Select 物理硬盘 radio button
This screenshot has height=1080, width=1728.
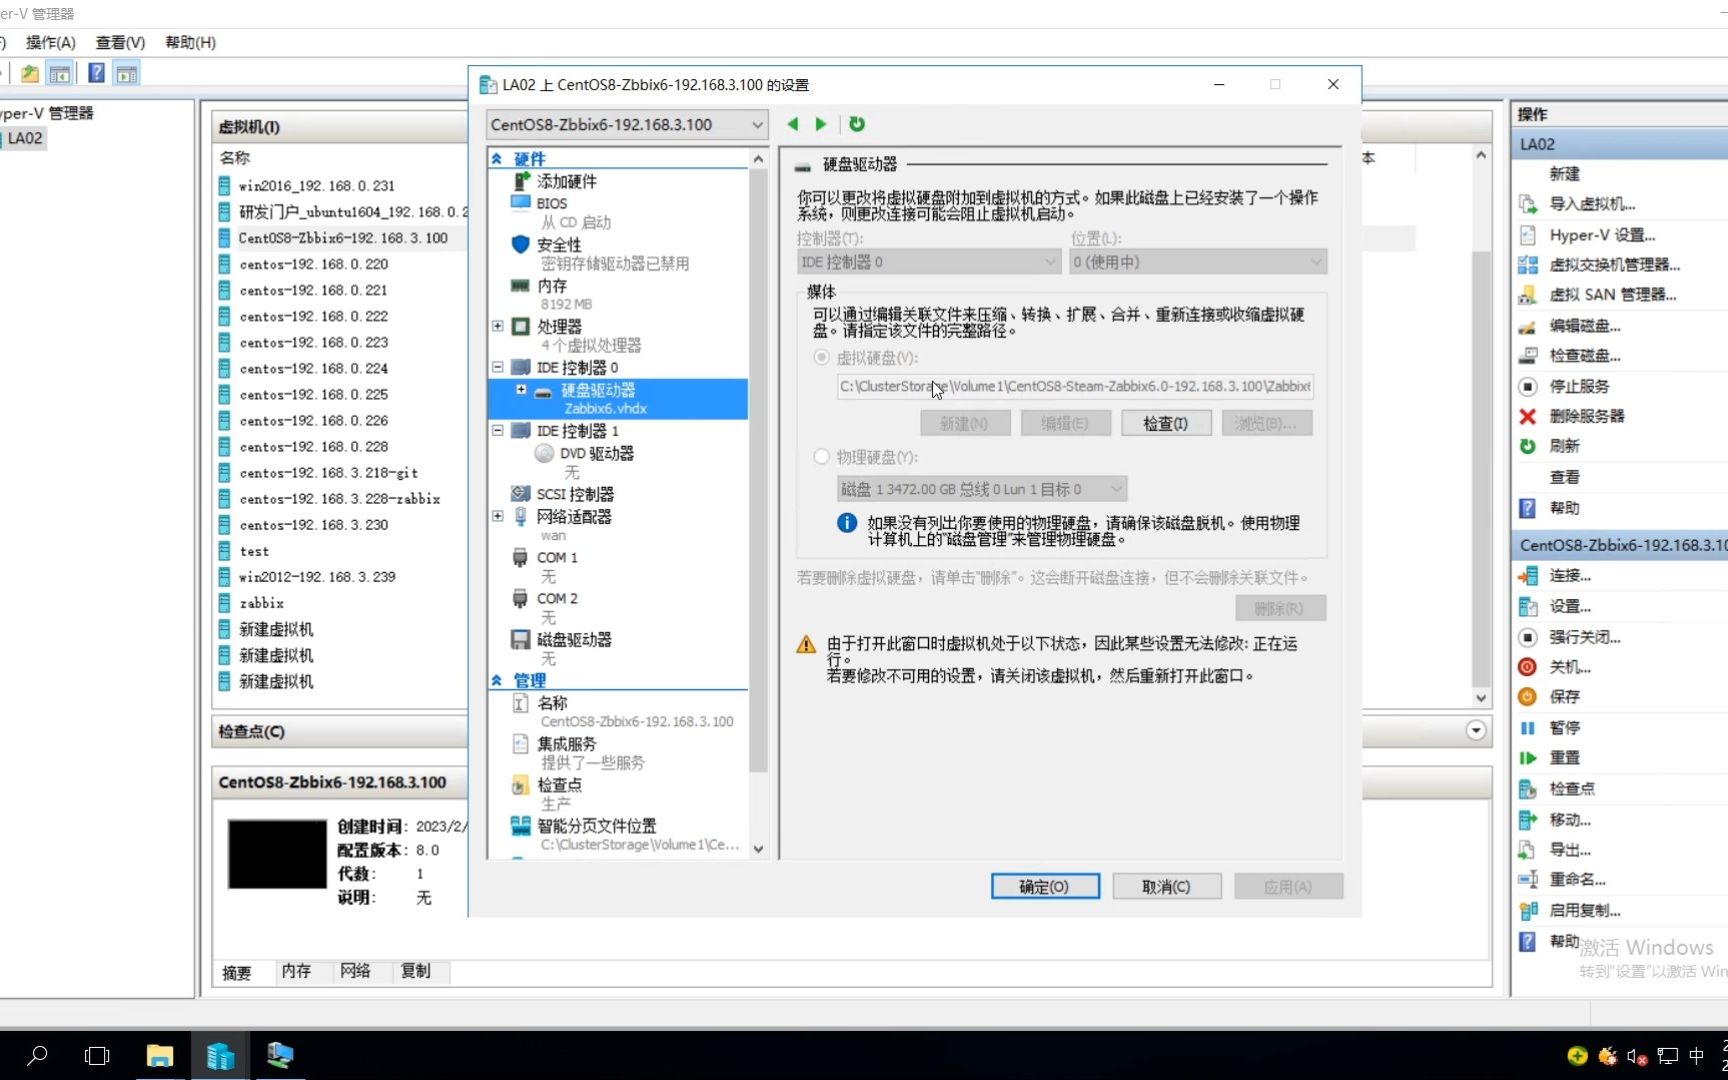[822, 457]
